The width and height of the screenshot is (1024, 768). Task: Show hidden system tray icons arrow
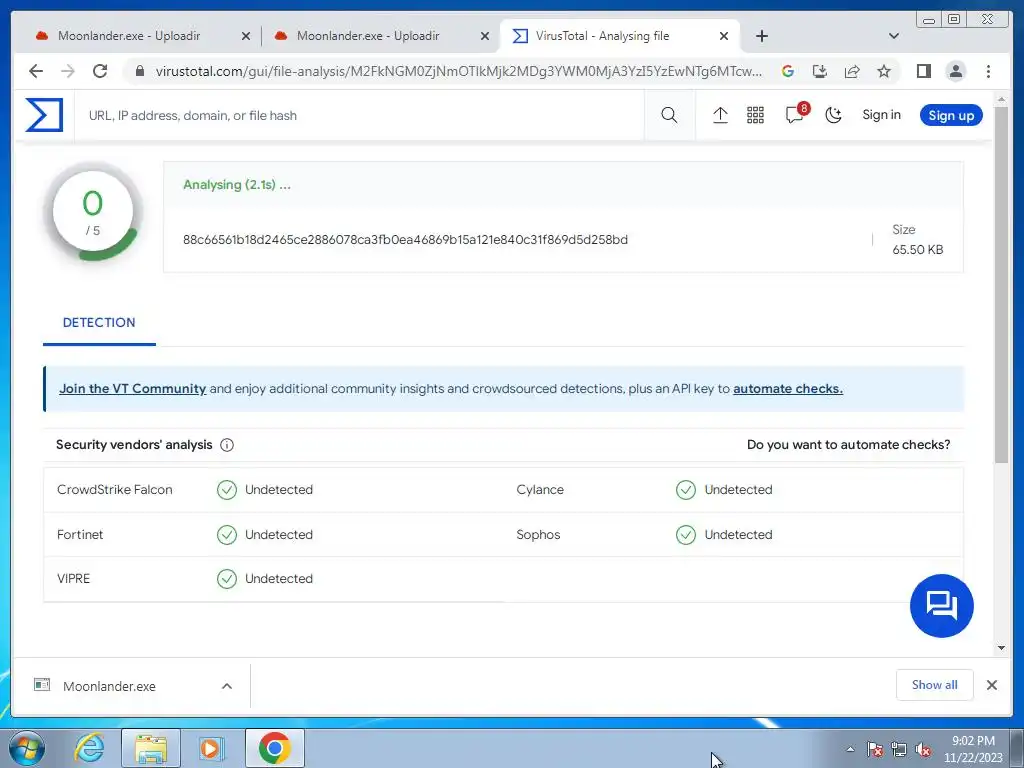850,749
